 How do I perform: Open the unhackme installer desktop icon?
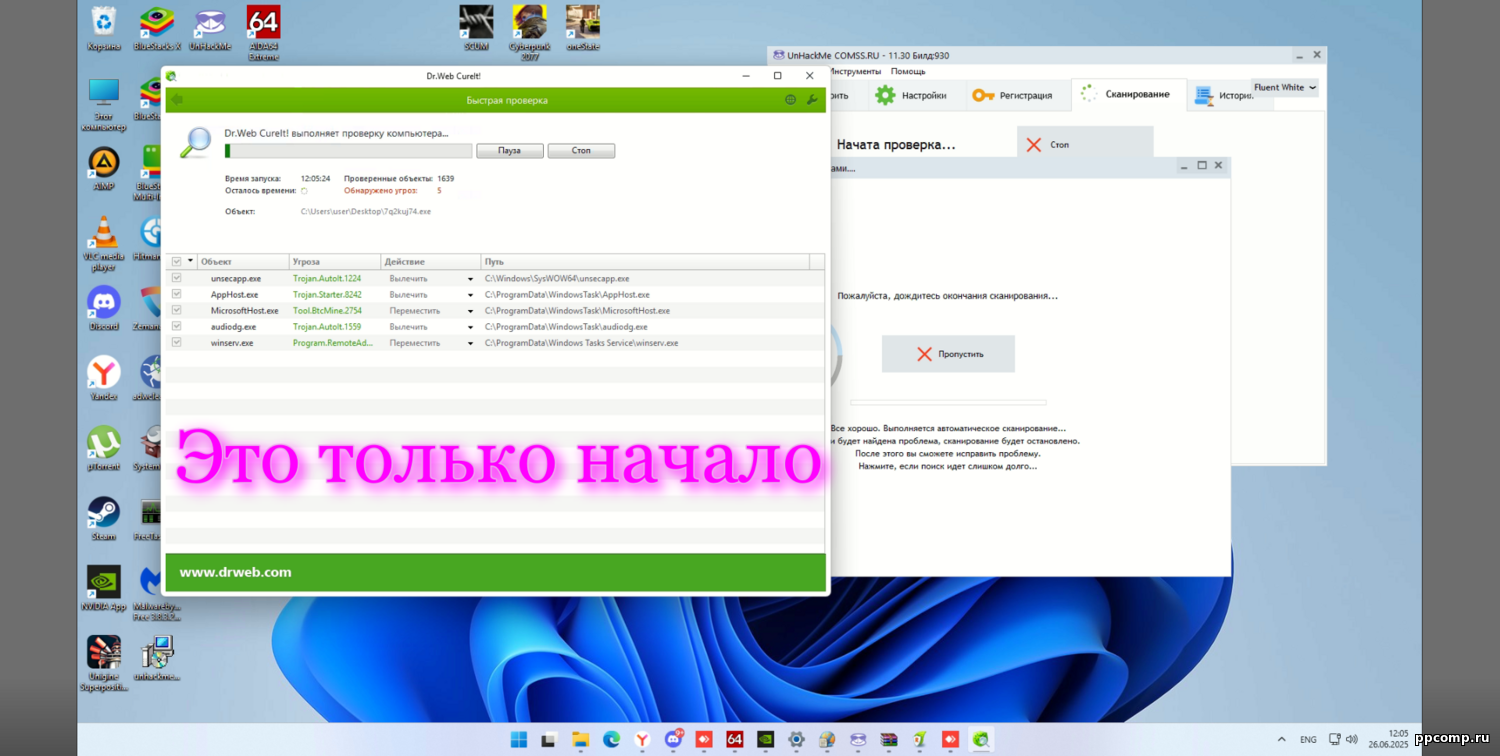click(156, 658)
